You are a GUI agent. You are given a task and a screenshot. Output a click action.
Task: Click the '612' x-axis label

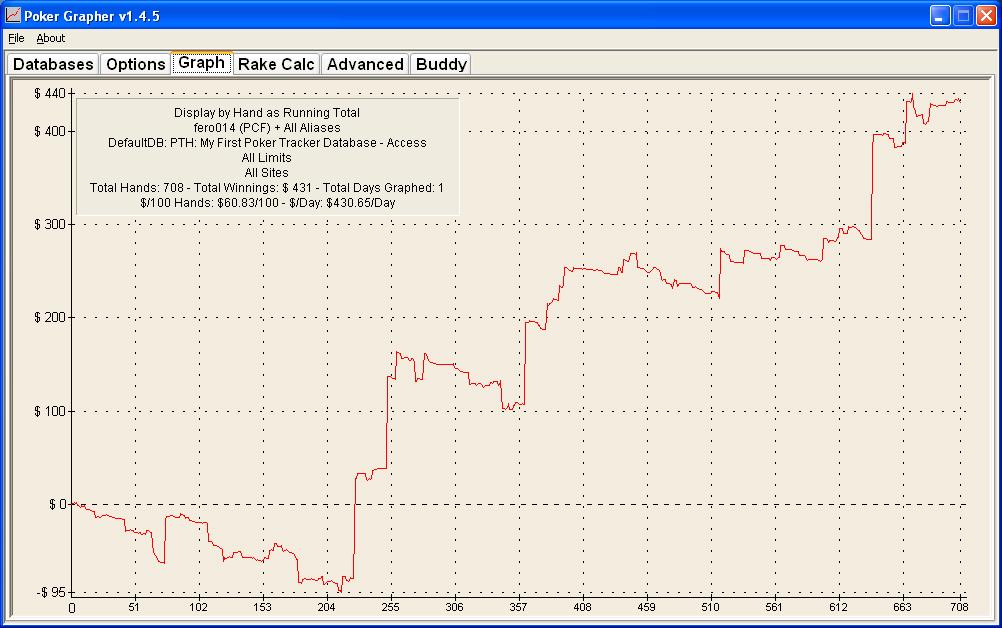tap(838, 607)
